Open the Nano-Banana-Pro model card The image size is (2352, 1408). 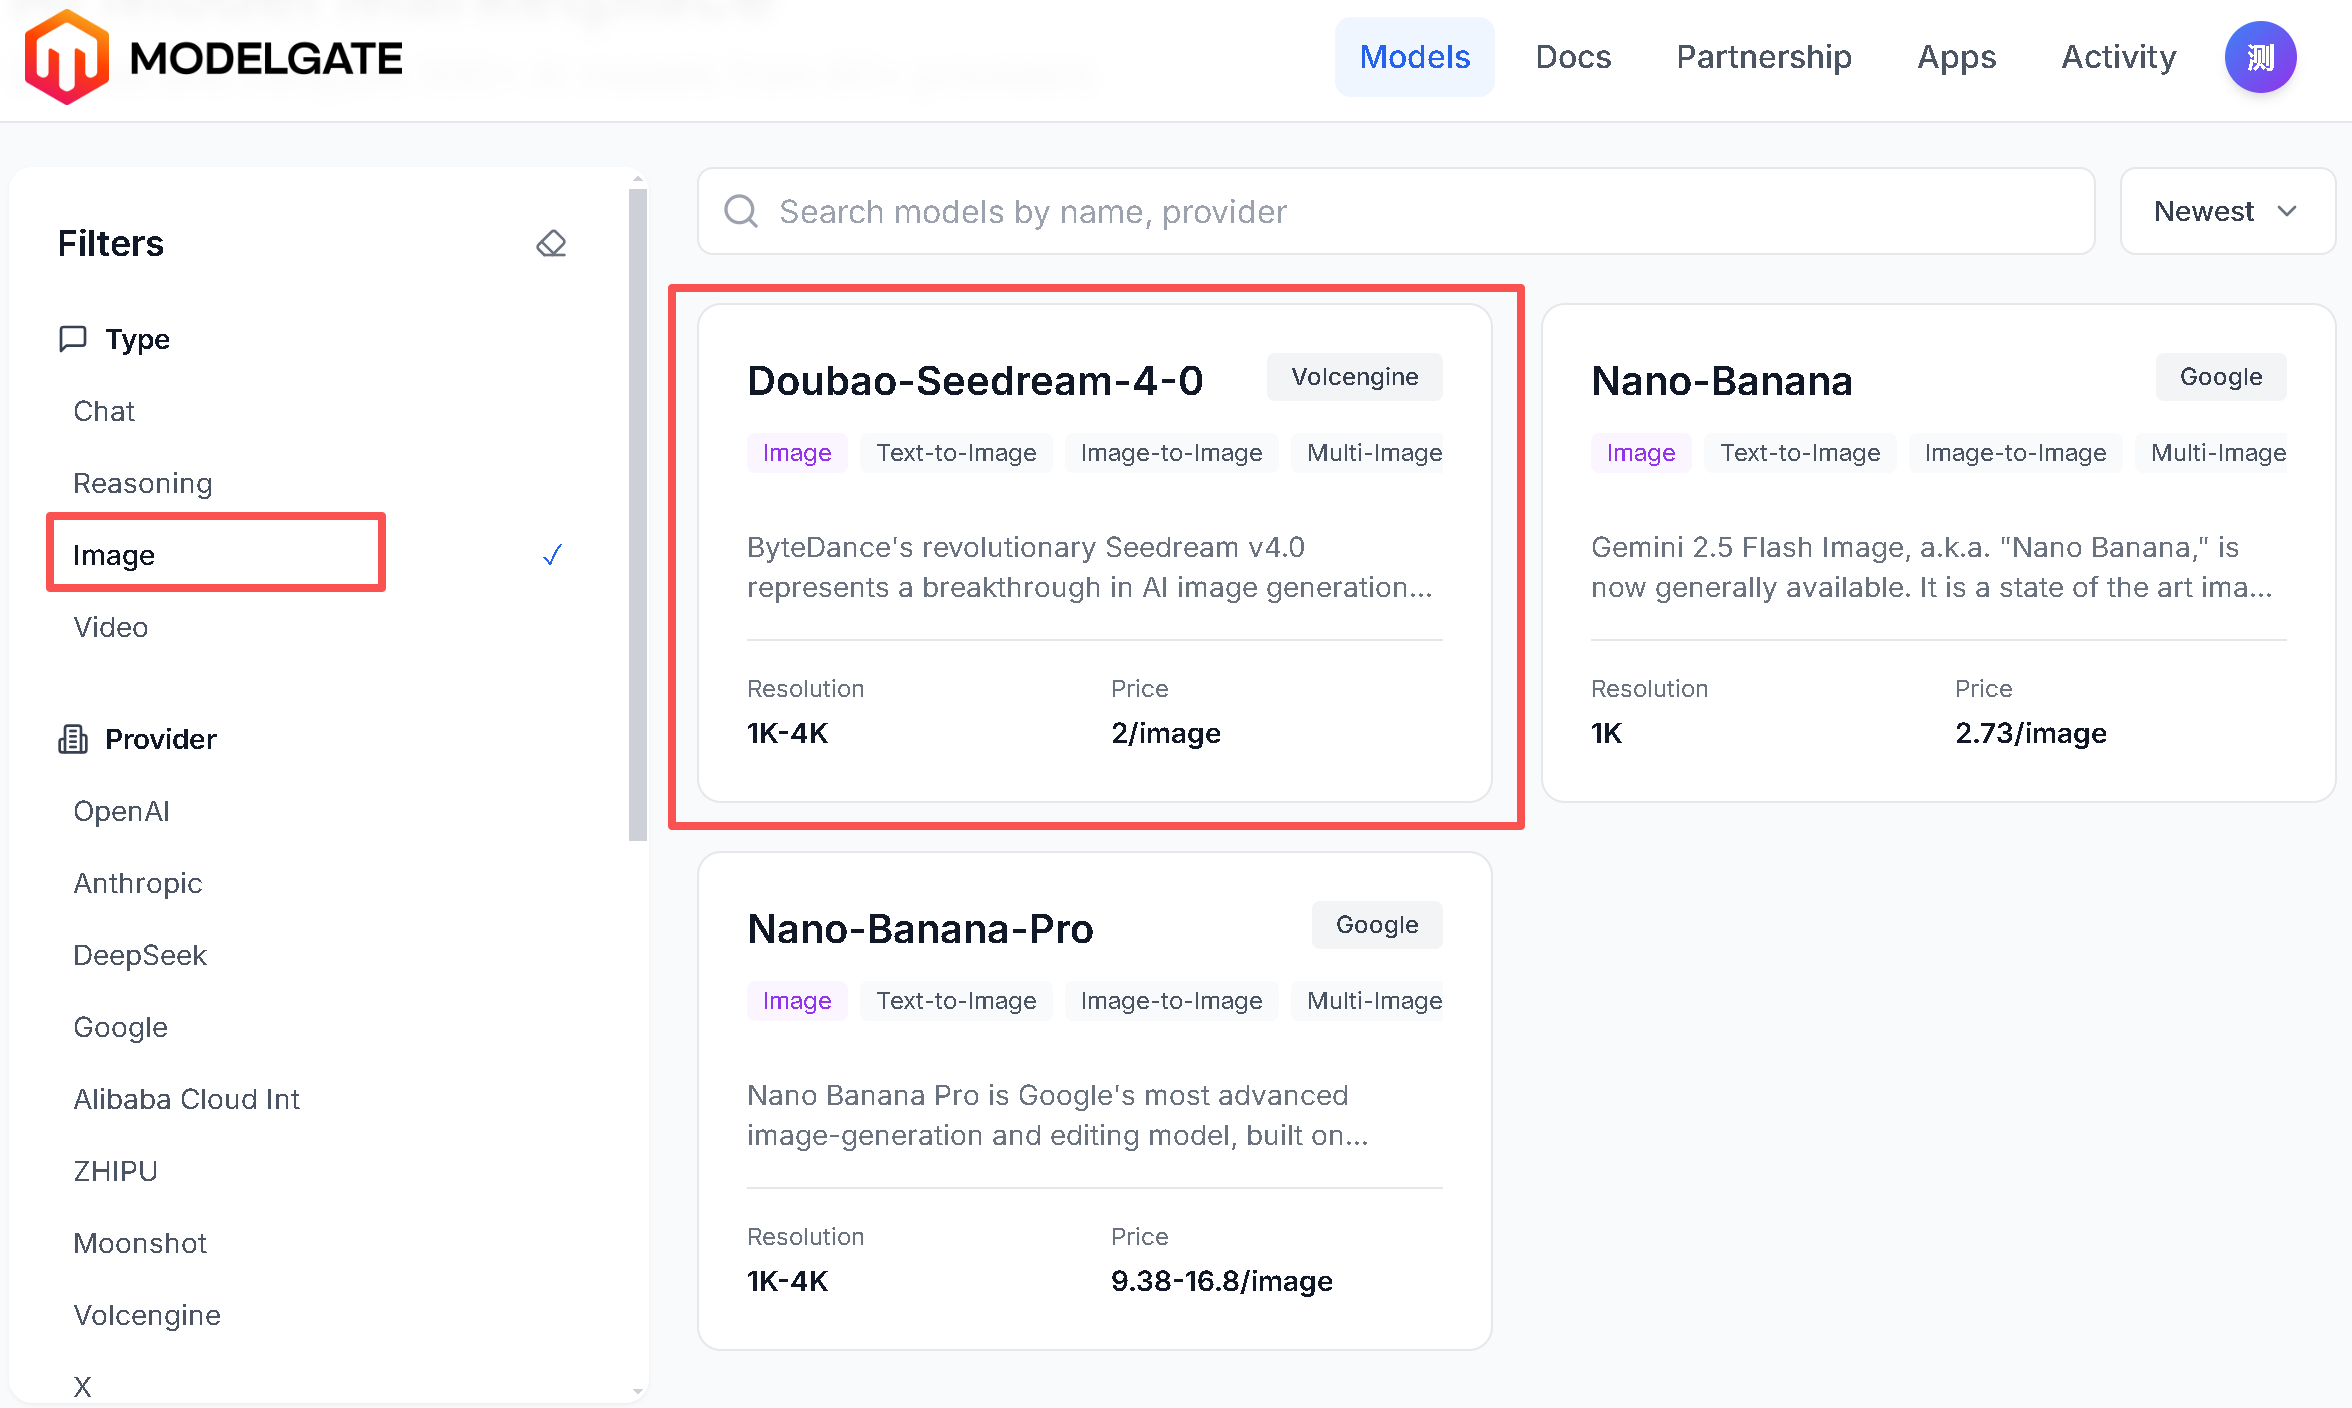click(x=920, y=929)
